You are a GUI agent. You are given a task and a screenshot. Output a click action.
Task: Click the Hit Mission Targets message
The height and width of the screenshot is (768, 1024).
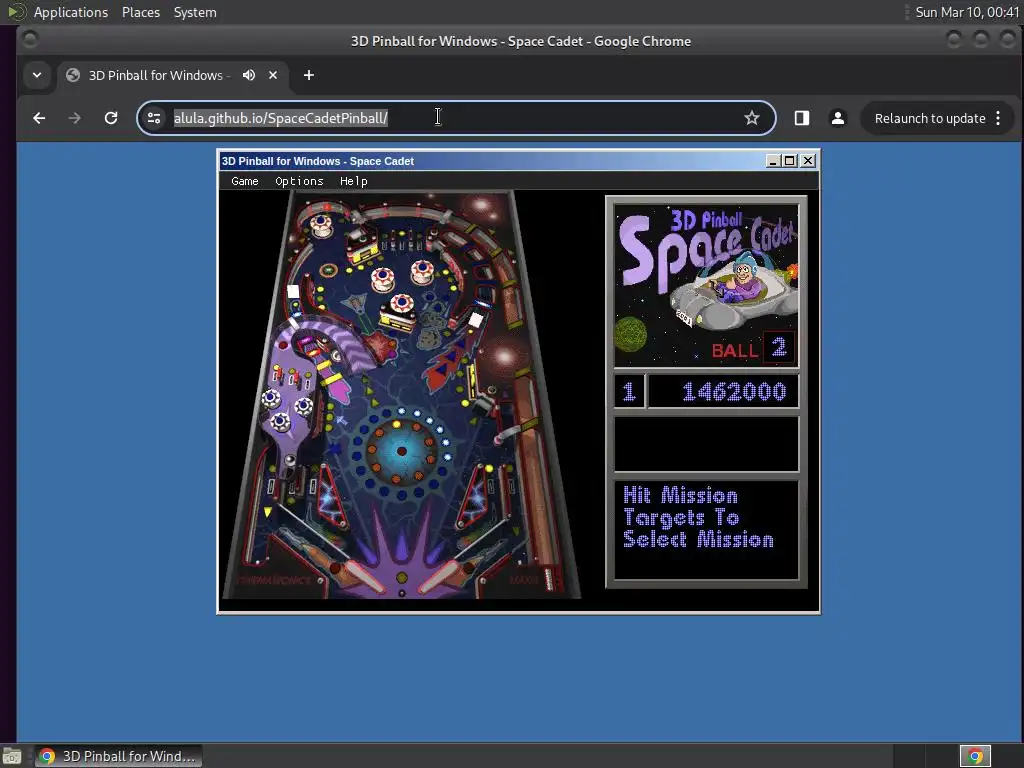pyautogui.click(x=698, y=517)
